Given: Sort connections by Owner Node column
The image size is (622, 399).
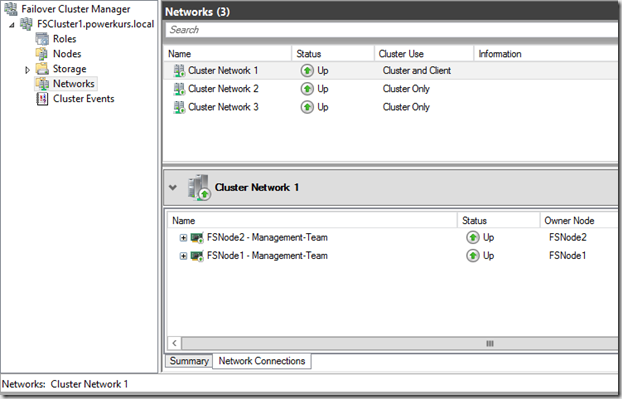Looking at the screenshot, I should 579,221.
